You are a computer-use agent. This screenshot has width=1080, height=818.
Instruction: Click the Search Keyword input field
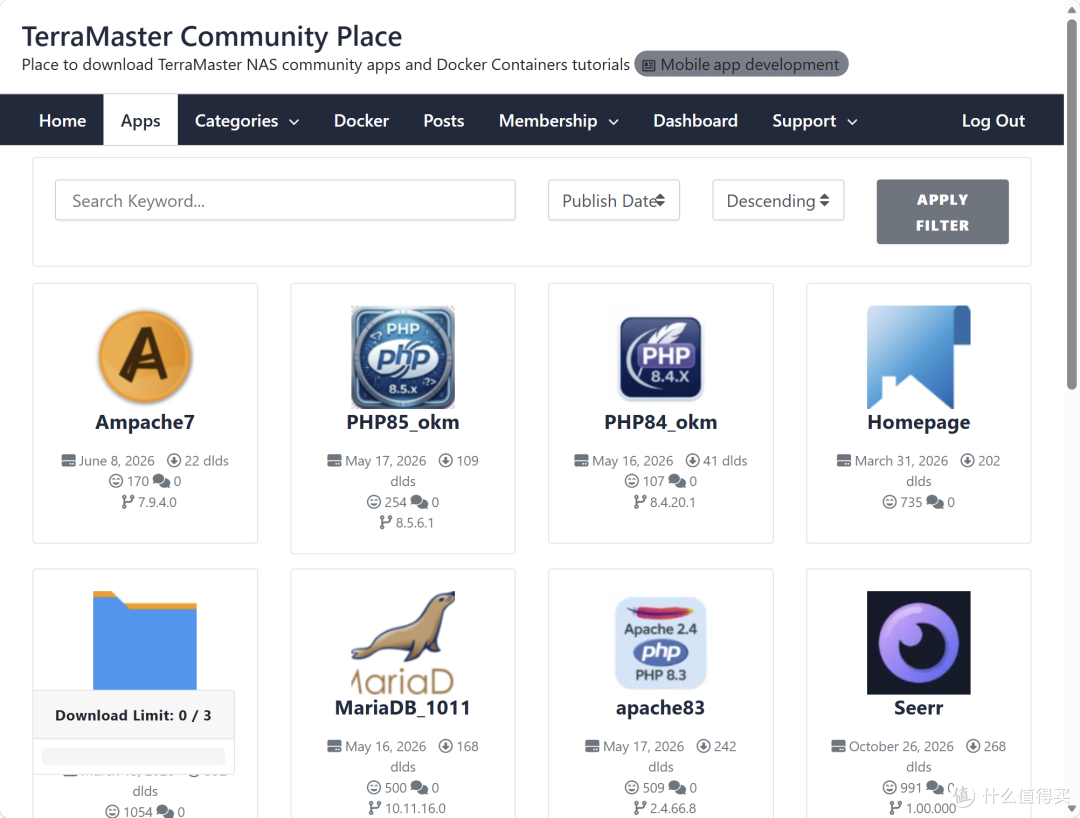285,200
